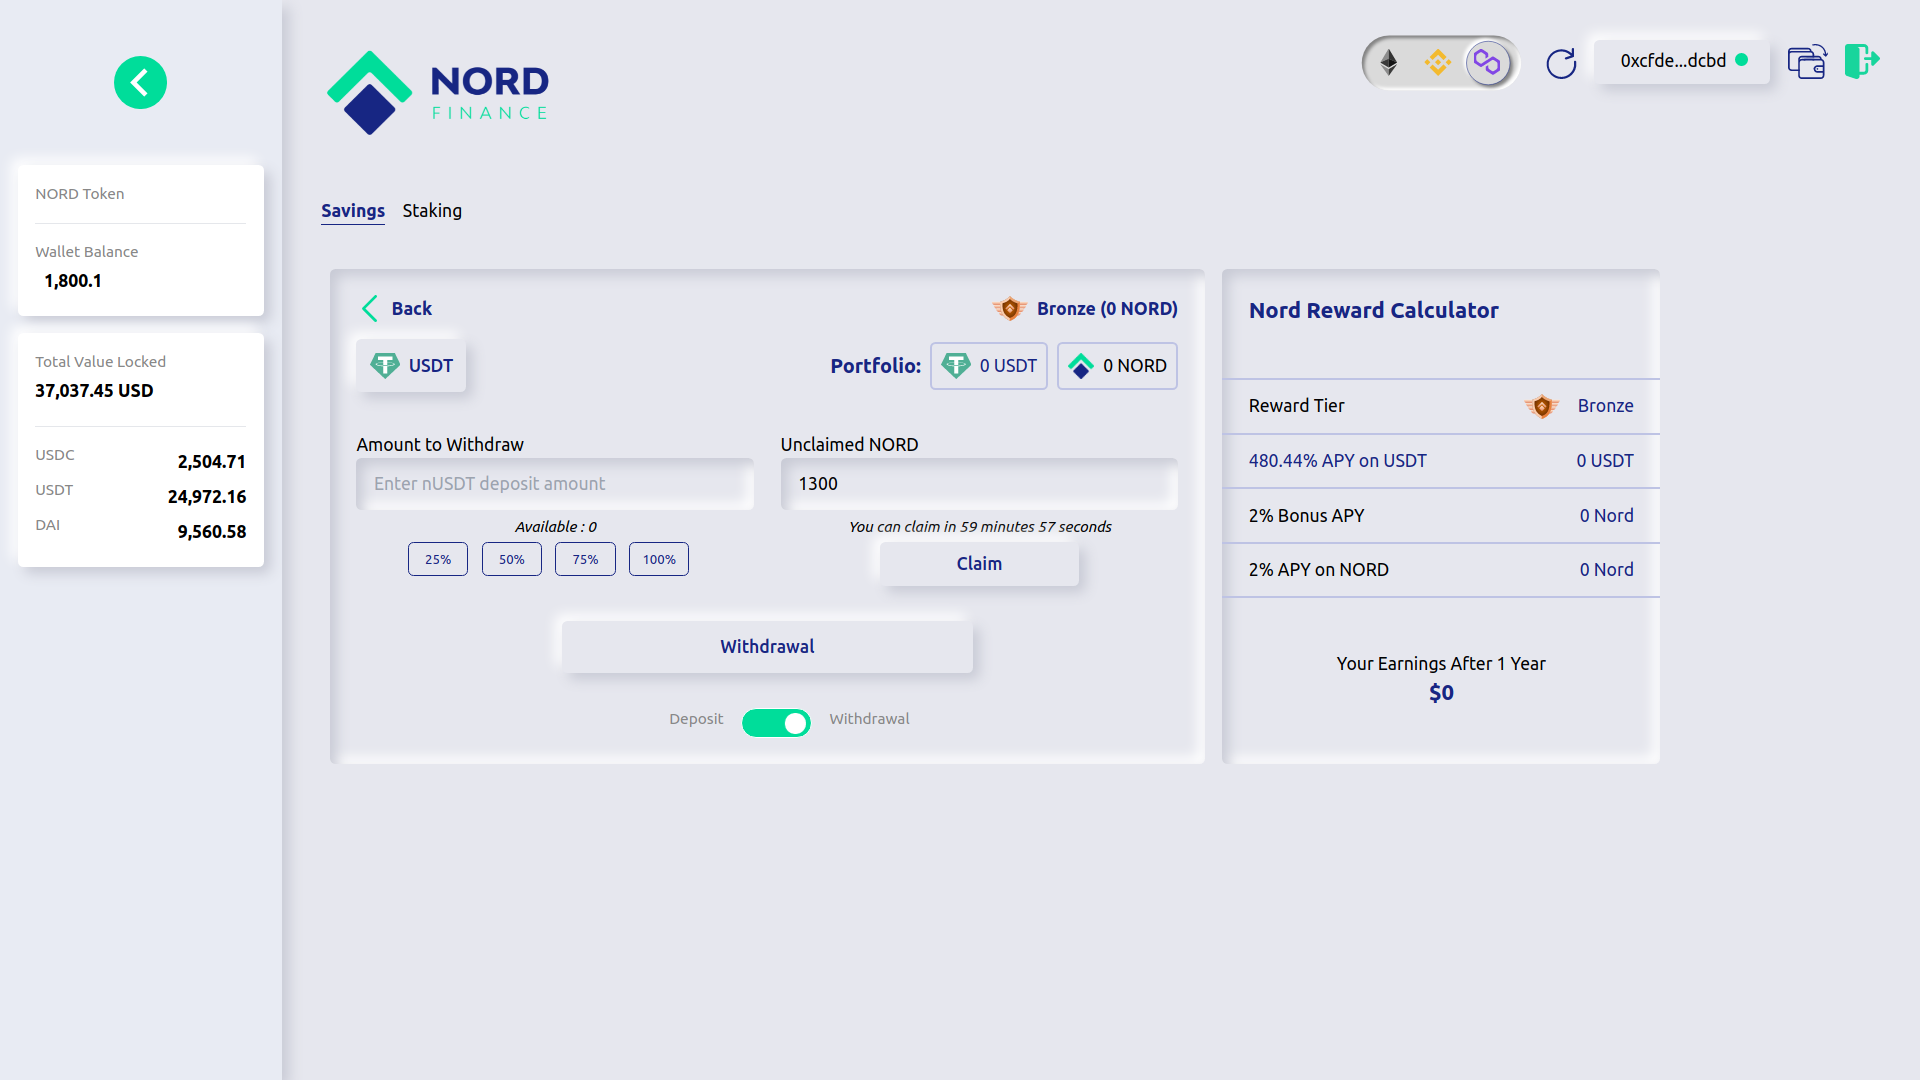Click the Bronze value in Reward Tier
This screenshot has height=1080, width=1920.
click(x=1605, y=406)
